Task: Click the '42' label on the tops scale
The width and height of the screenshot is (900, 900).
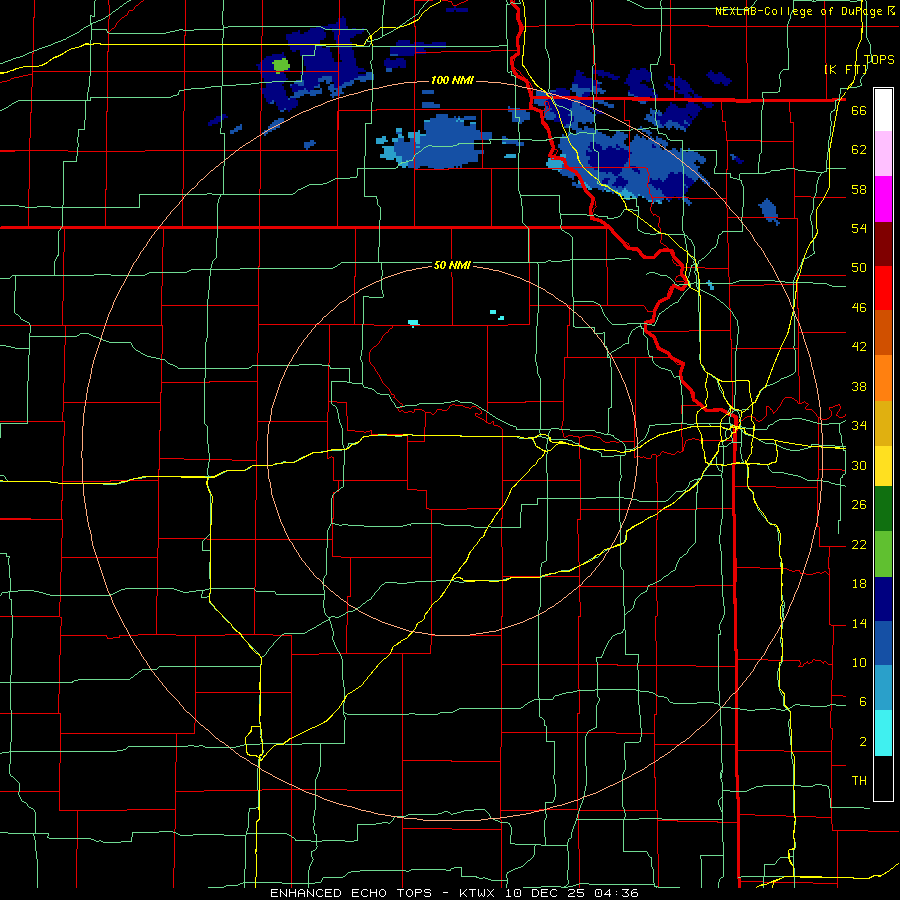Action: 859,346
